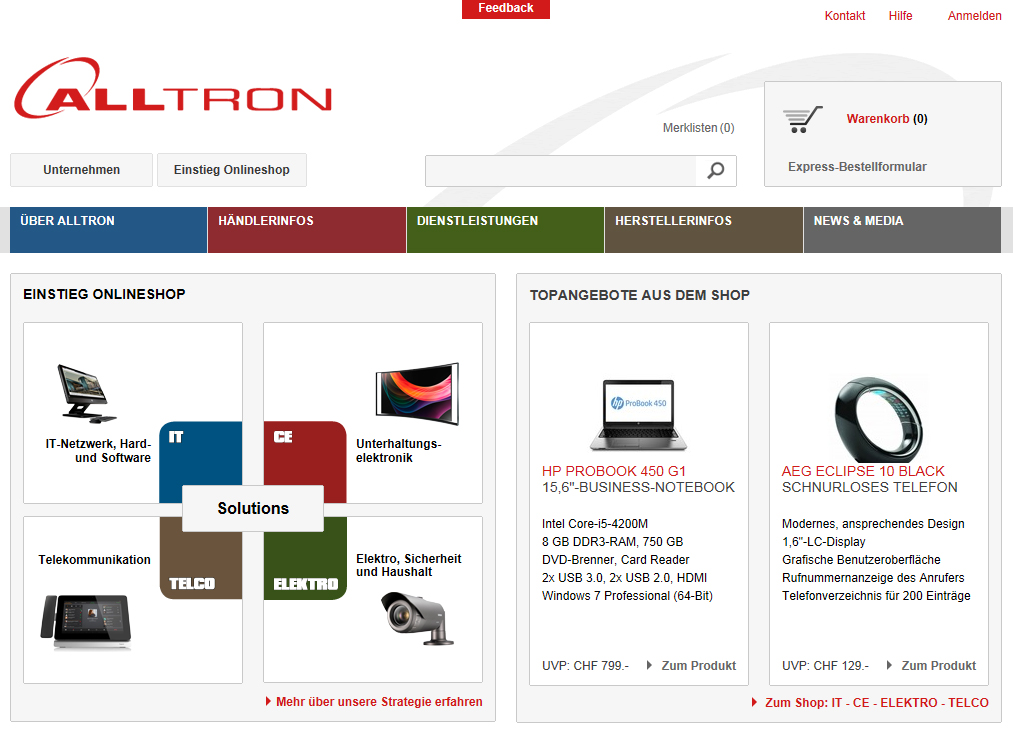This screenshot has height=734, width=1013.
Task: Select the brown TELCO solutions tile
Action: click(x=201, y=558)
